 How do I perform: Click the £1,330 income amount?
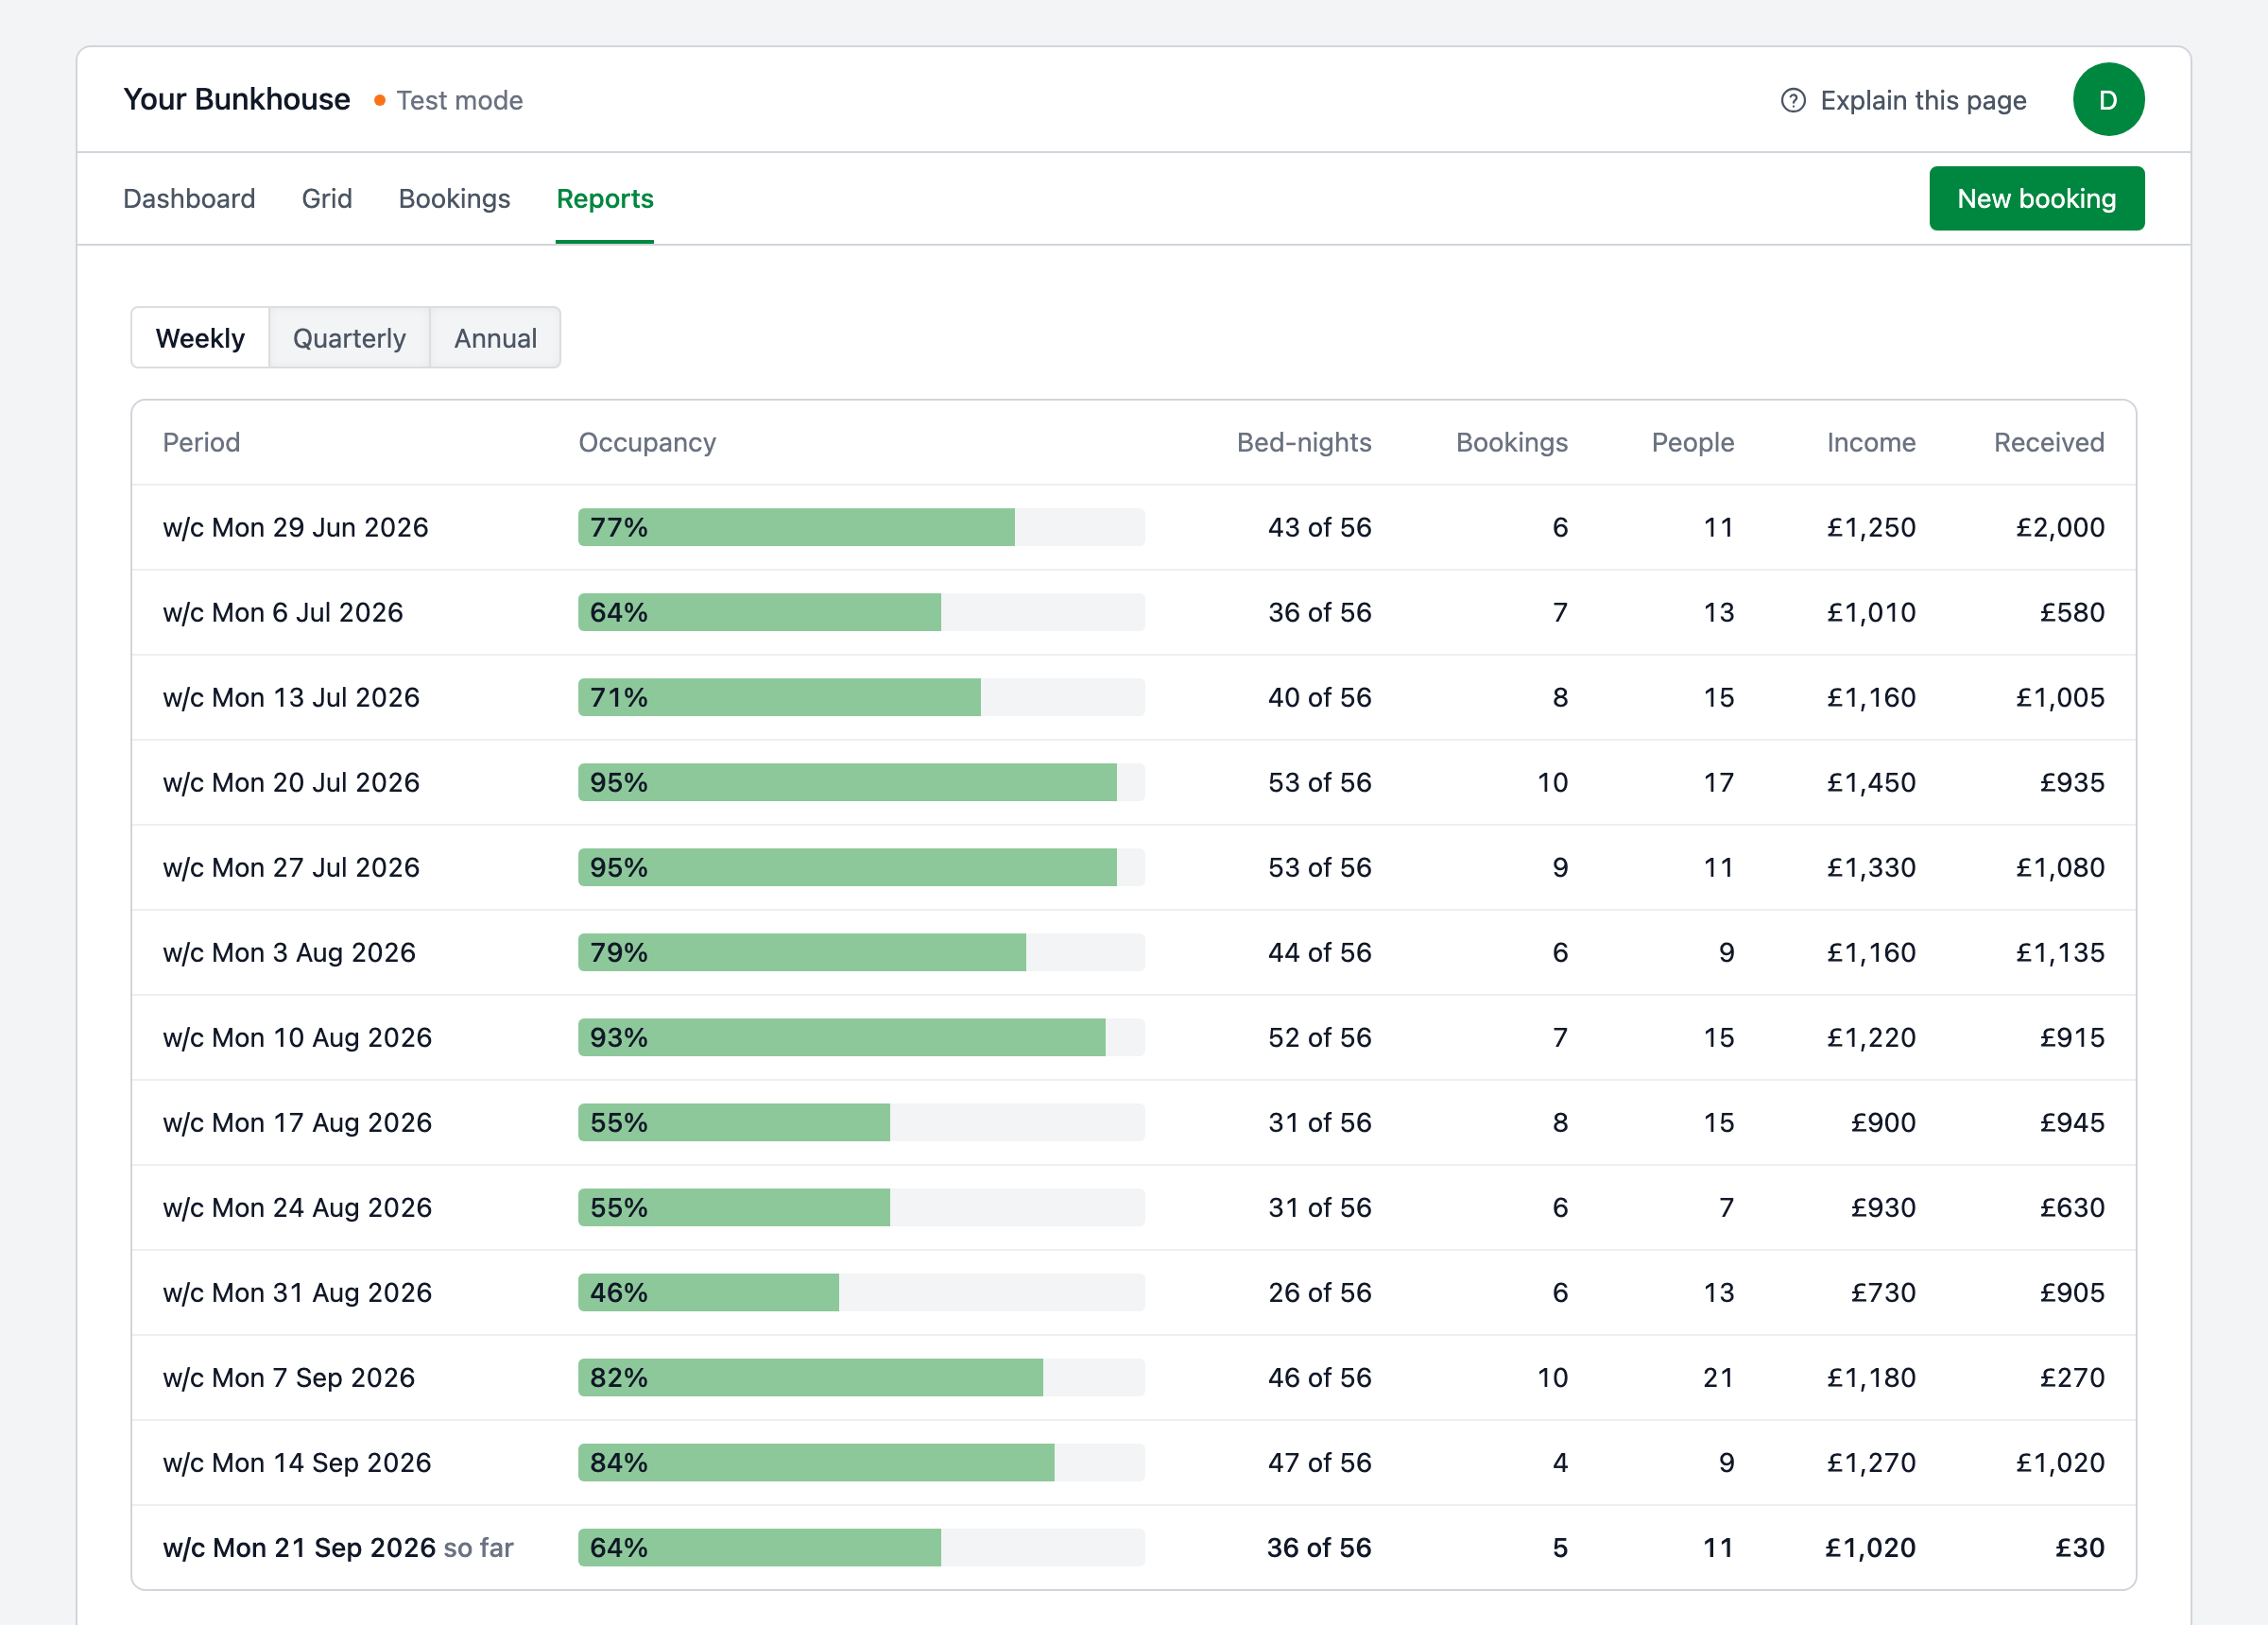tap(1871, 867)
